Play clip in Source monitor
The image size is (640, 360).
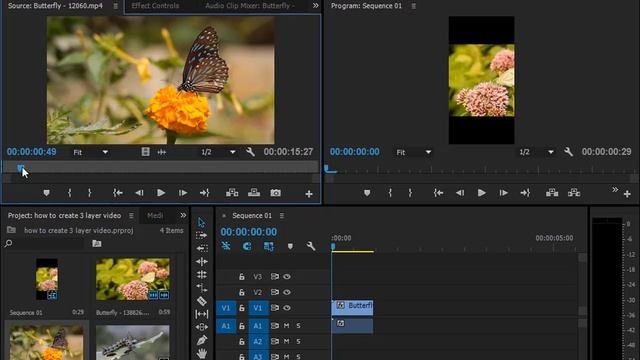(x=161, y=193)
